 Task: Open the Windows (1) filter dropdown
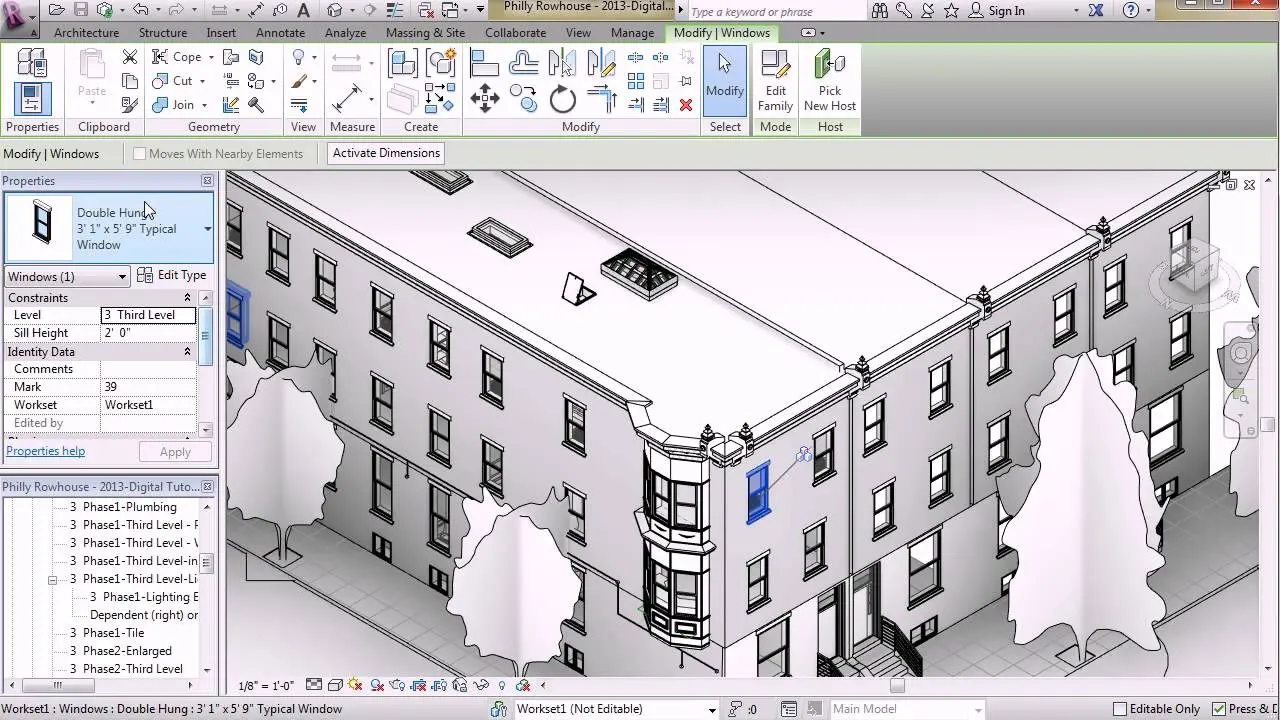pyautogui.click(x=68, y=277)
